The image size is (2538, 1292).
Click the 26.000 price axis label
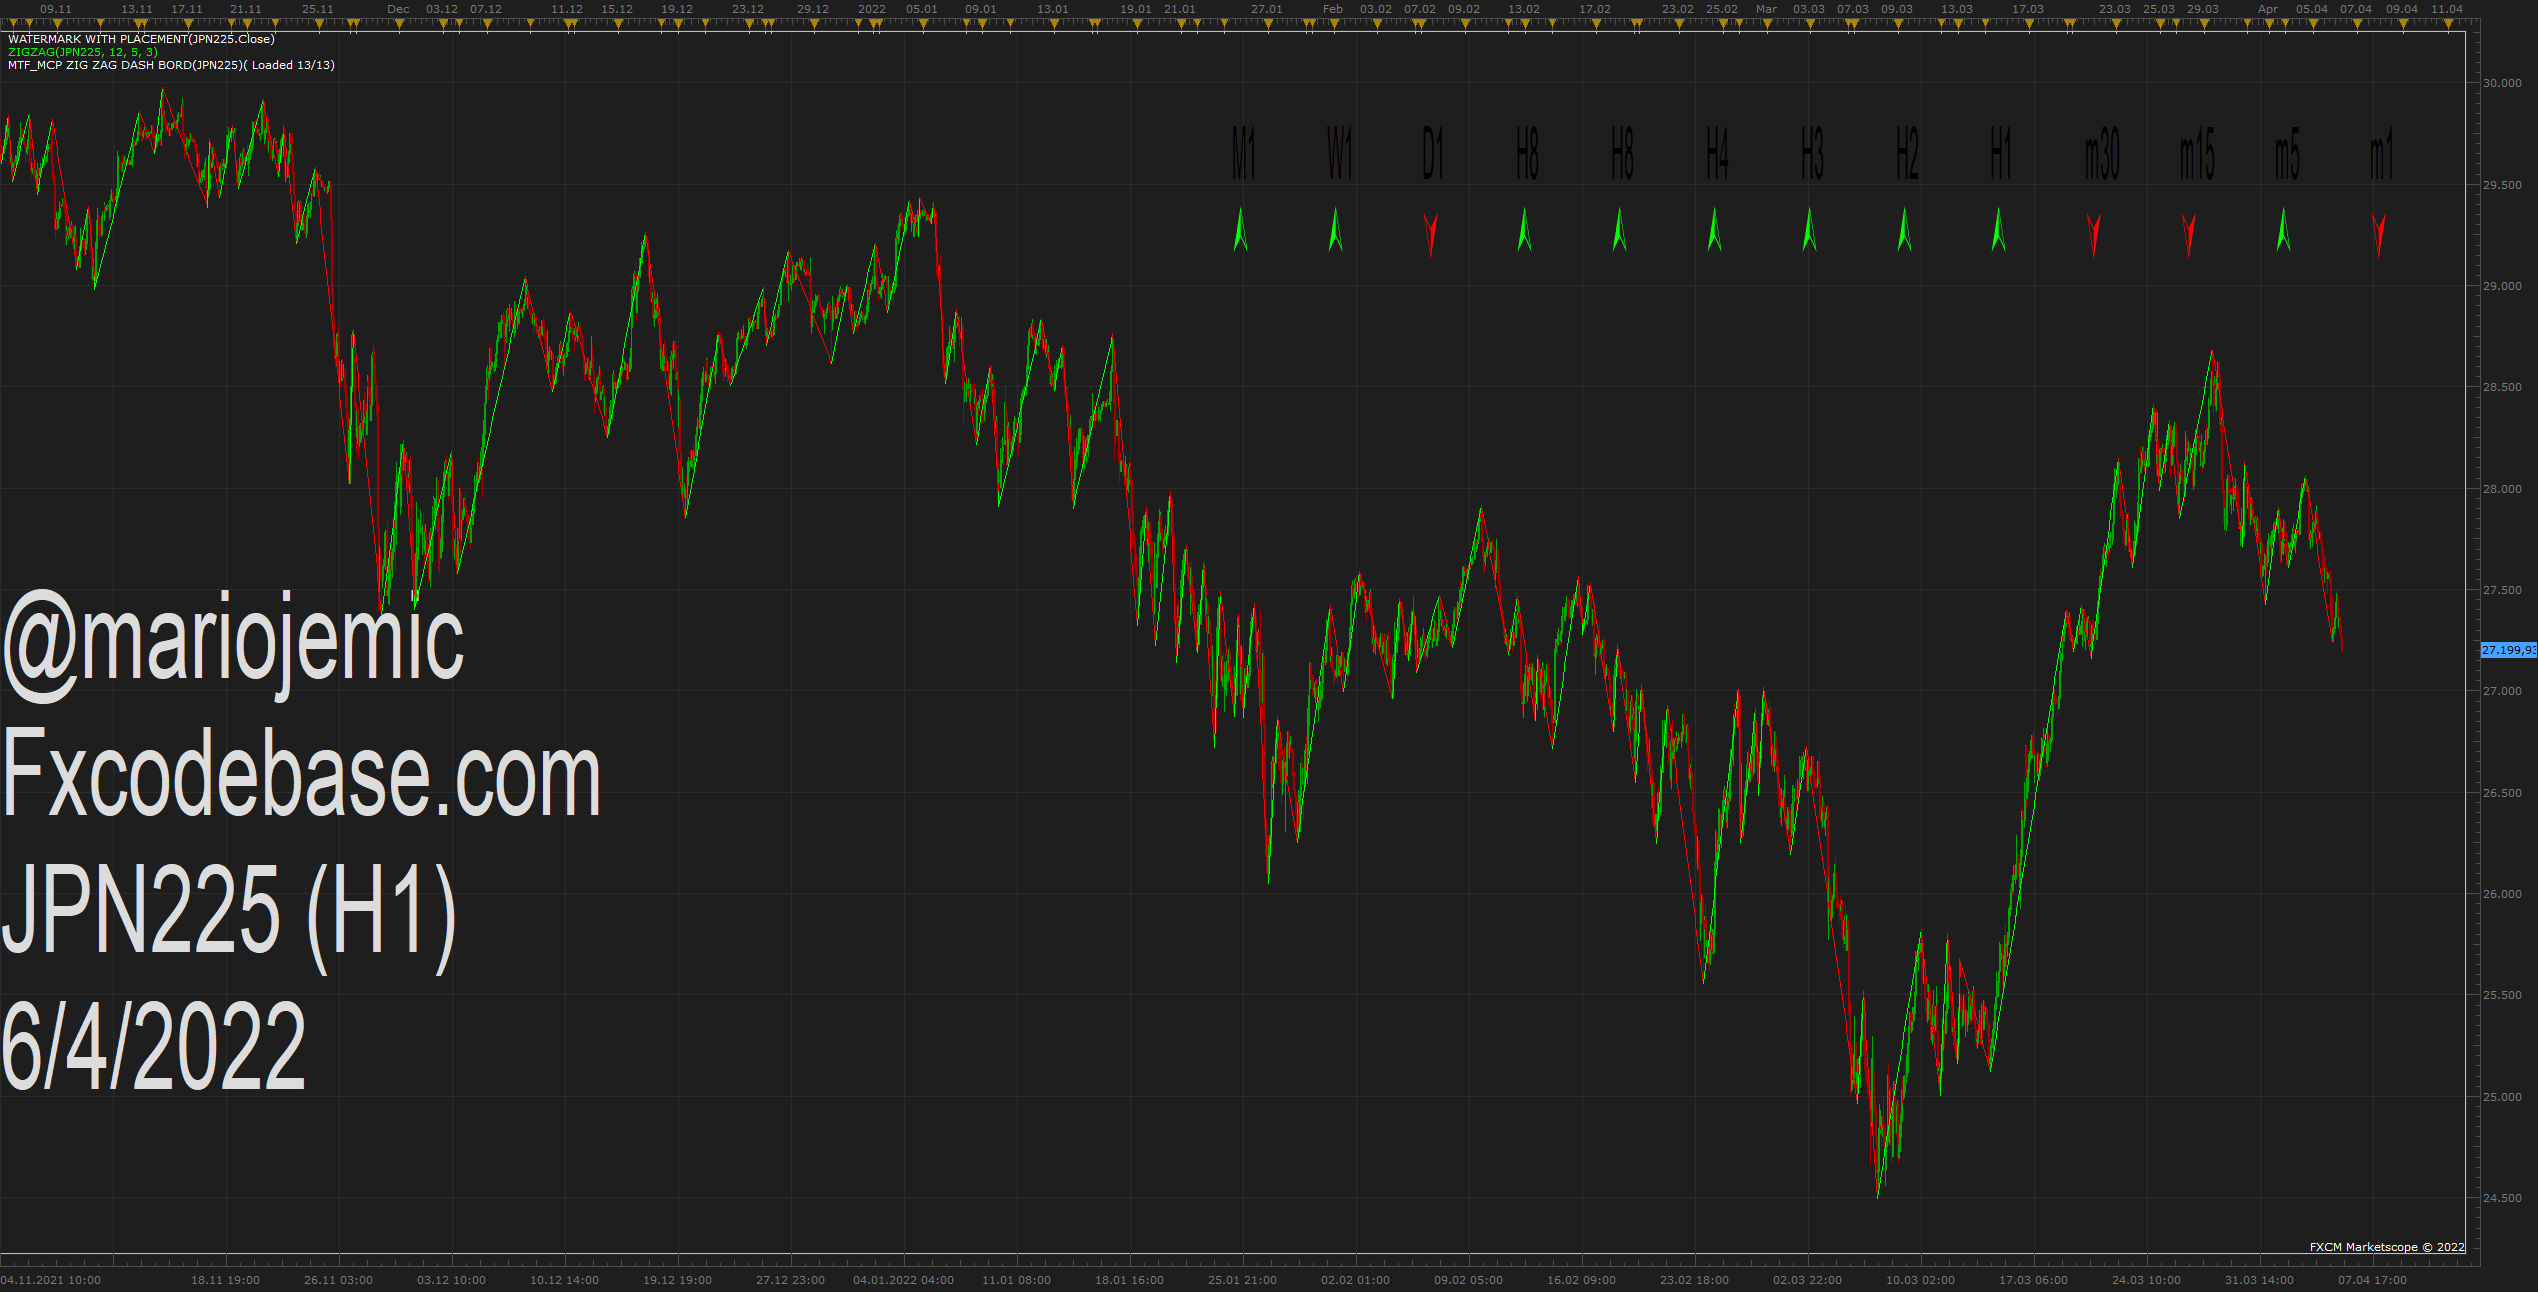coord(2502,894)
